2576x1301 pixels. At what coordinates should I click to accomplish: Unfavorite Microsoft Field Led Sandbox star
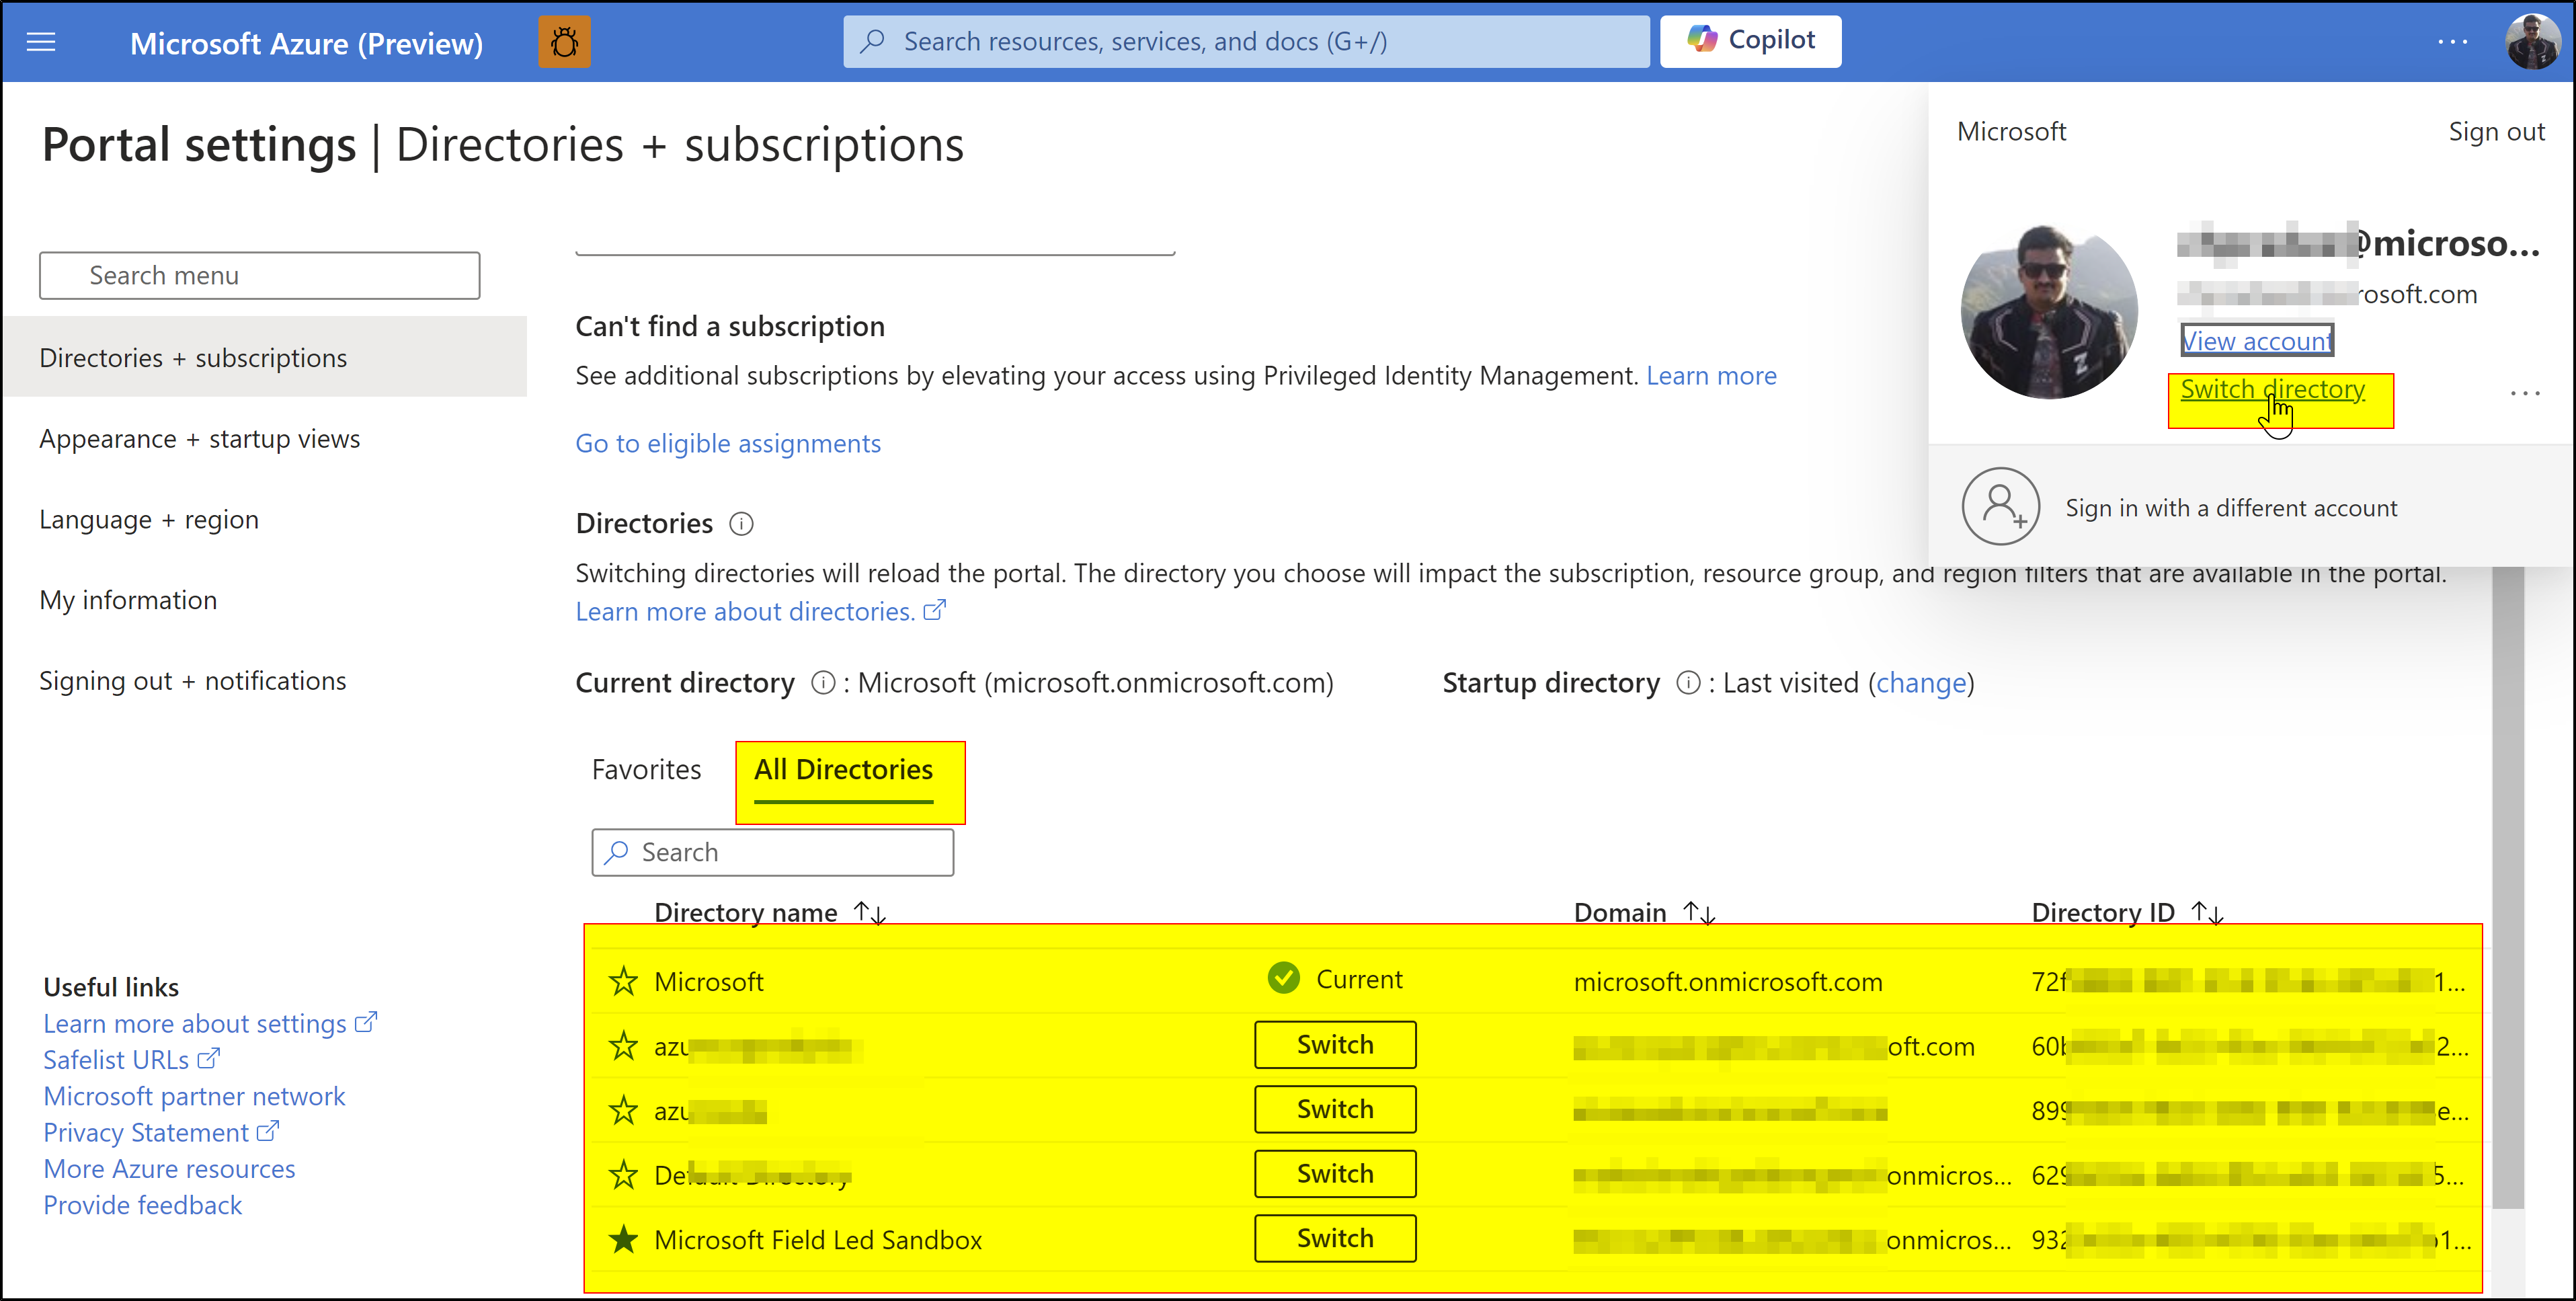(623, 1239)
